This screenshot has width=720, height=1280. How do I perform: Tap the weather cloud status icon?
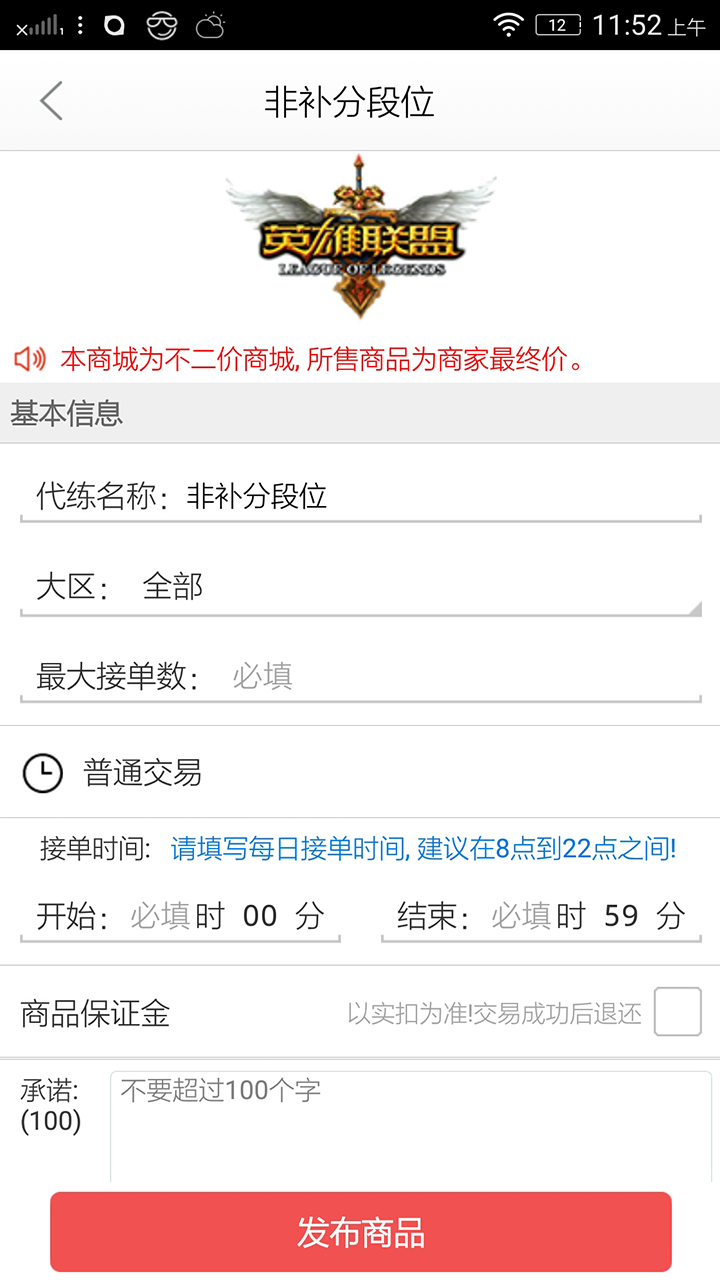point(210,26)
